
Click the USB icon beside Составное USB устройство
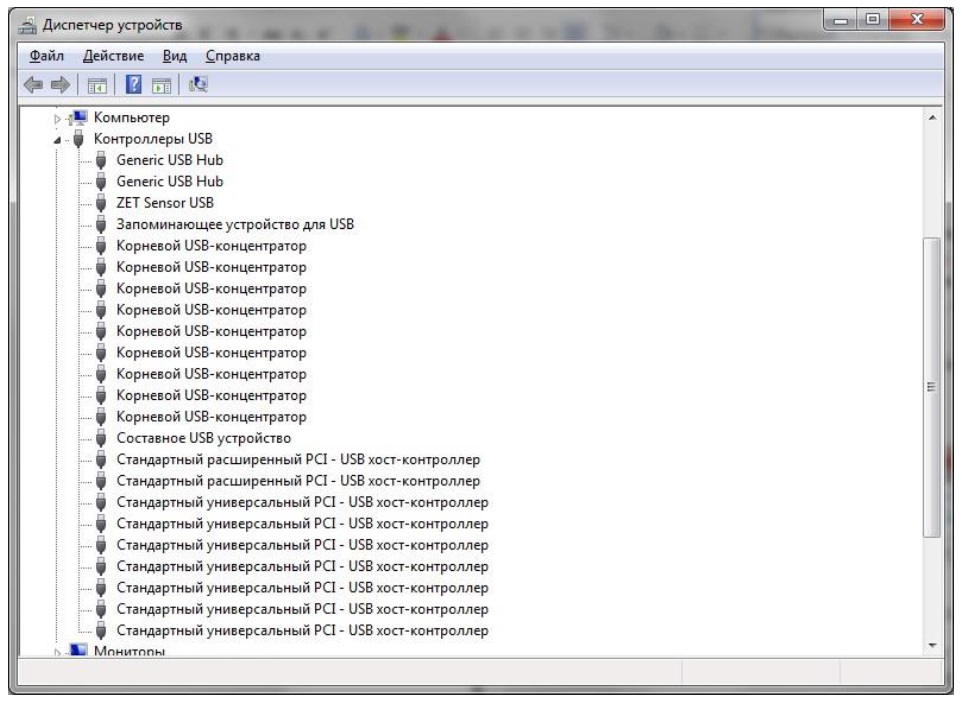pyautogui.click(x=101, y=438)
